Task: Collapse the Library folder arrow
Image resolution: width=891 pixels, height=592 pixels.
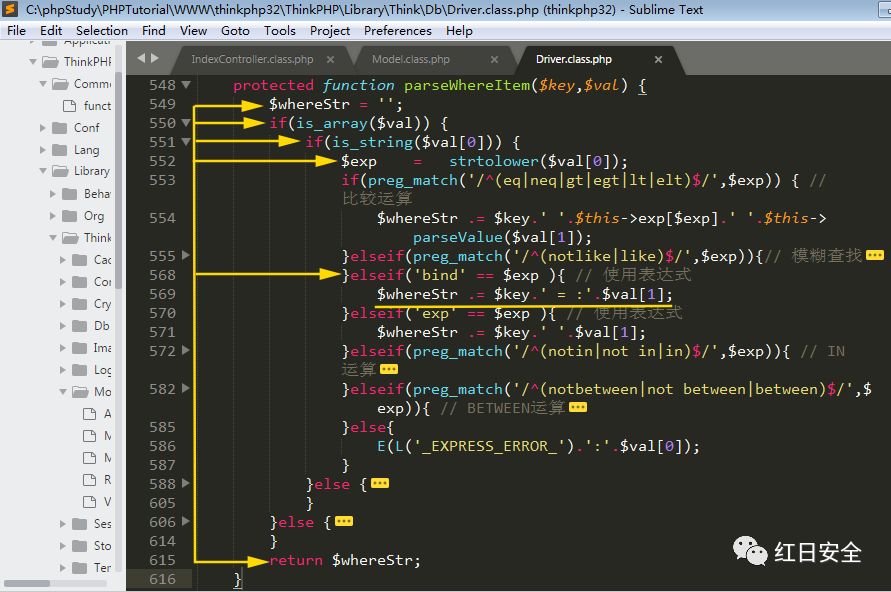Action: (43, 171)
